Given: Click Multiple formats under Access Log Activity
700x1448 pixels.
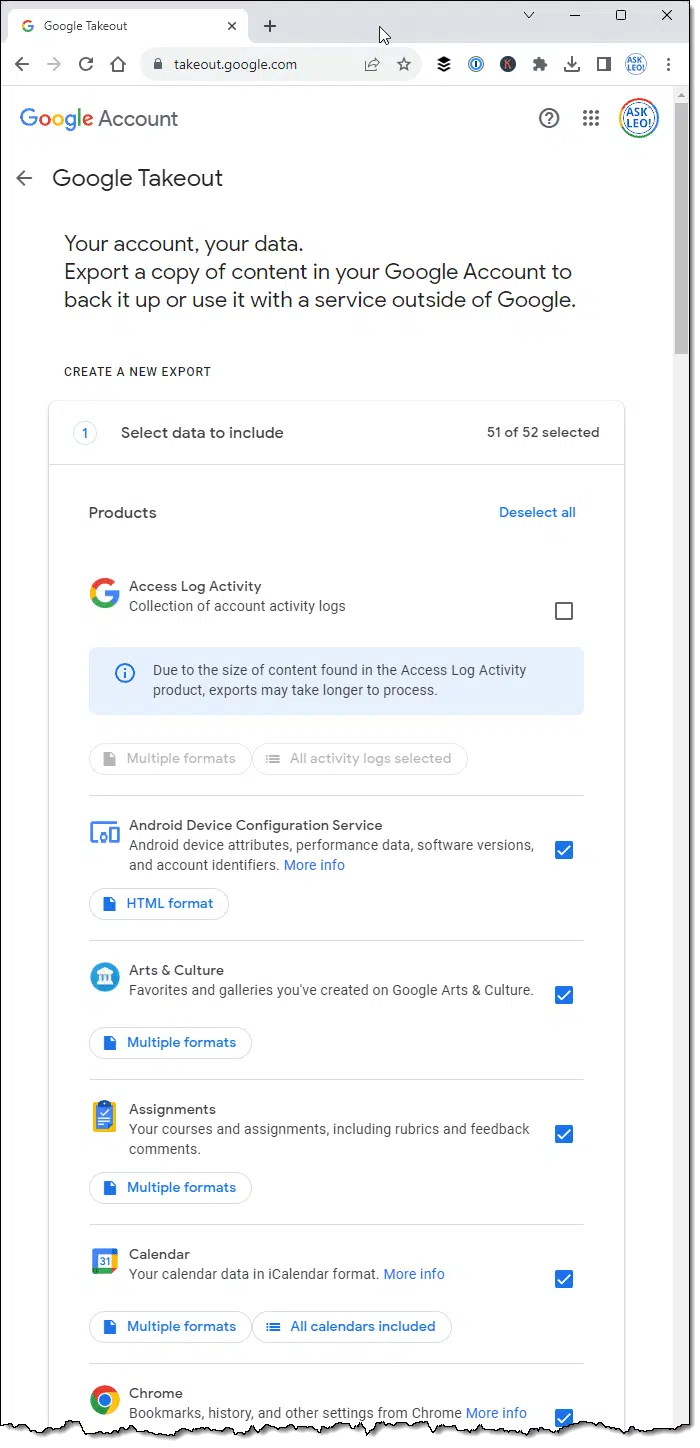Looking at the screenshot, I should (170, 759).
